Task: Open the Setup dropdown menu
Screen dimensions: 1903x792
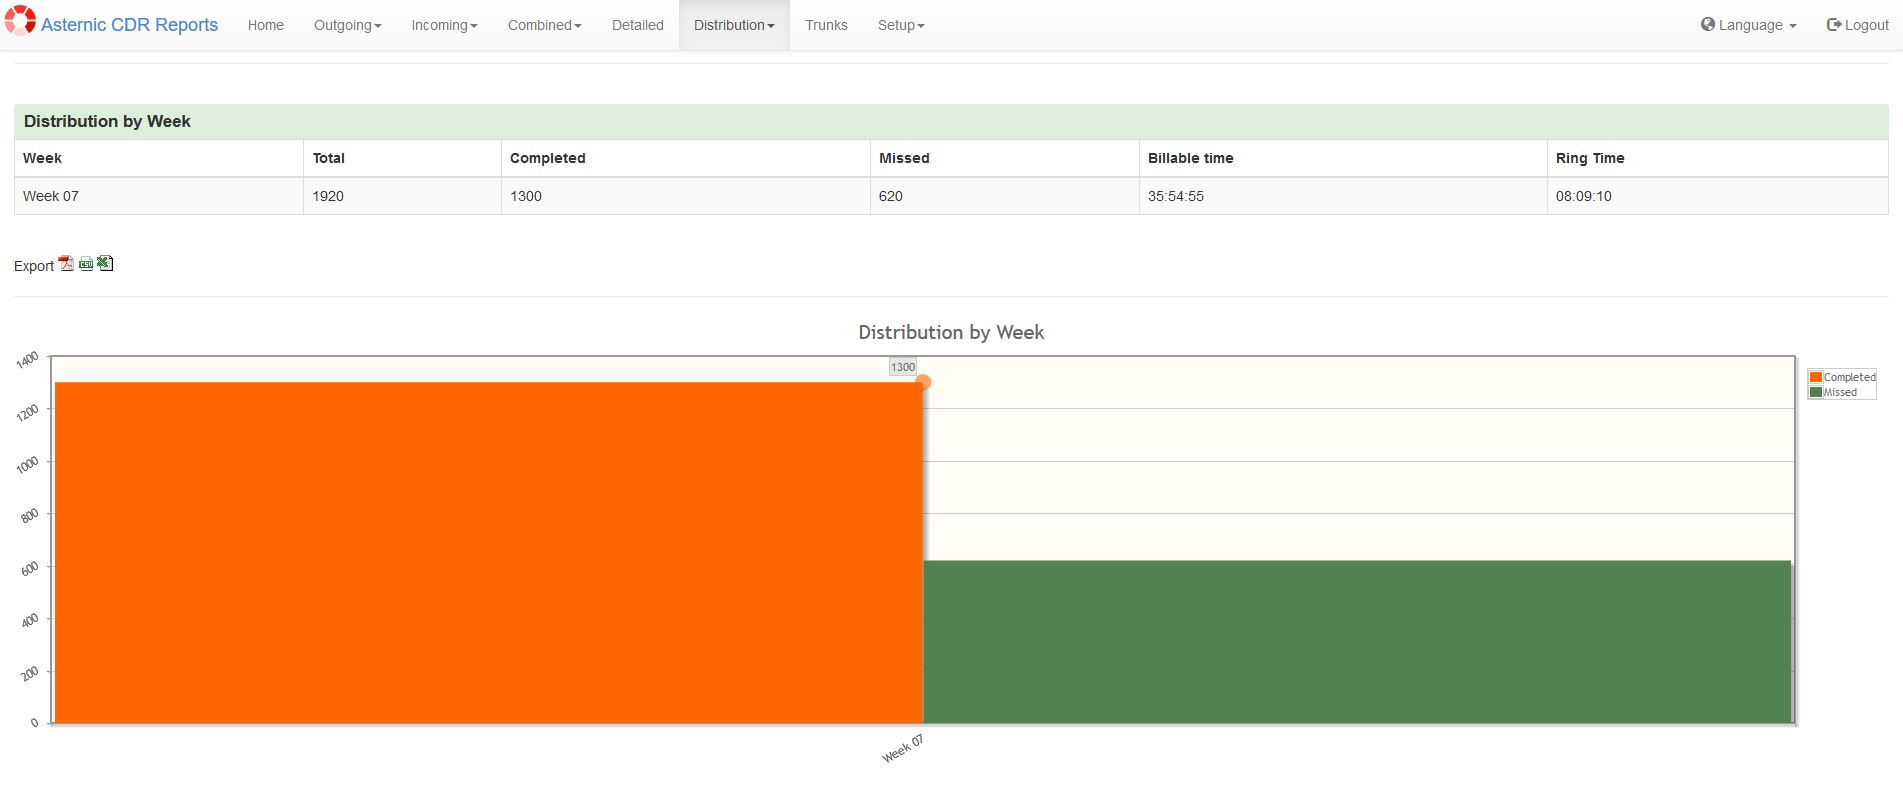Action: pos(900,25)
